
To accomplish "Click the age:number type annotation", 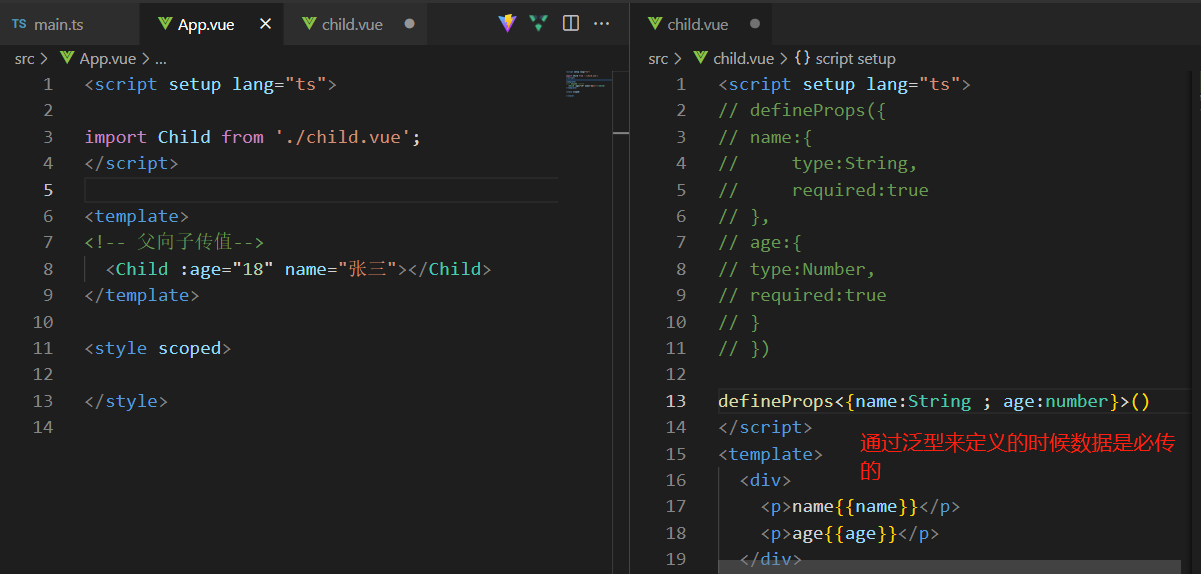I will click(x=1056, y=401).
